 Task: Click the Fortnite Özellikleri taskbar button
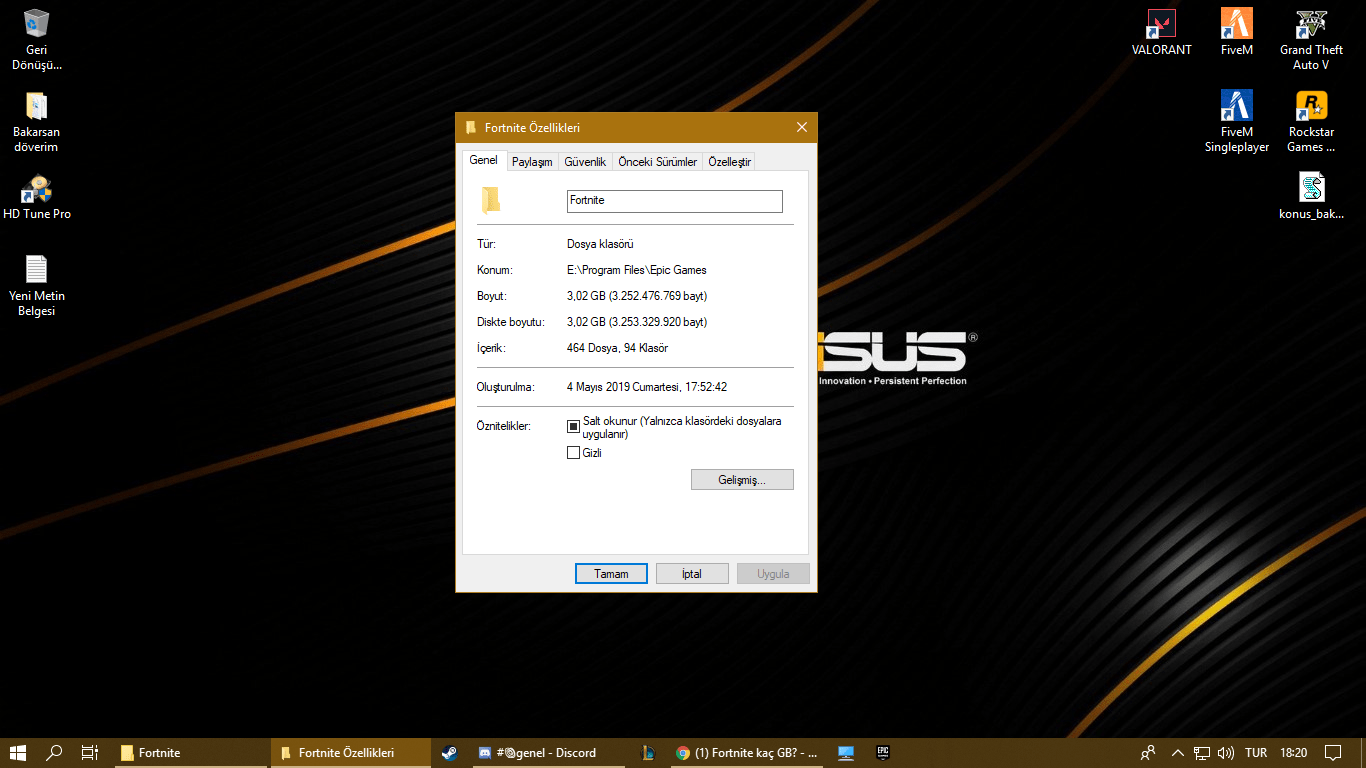(349, 753)
